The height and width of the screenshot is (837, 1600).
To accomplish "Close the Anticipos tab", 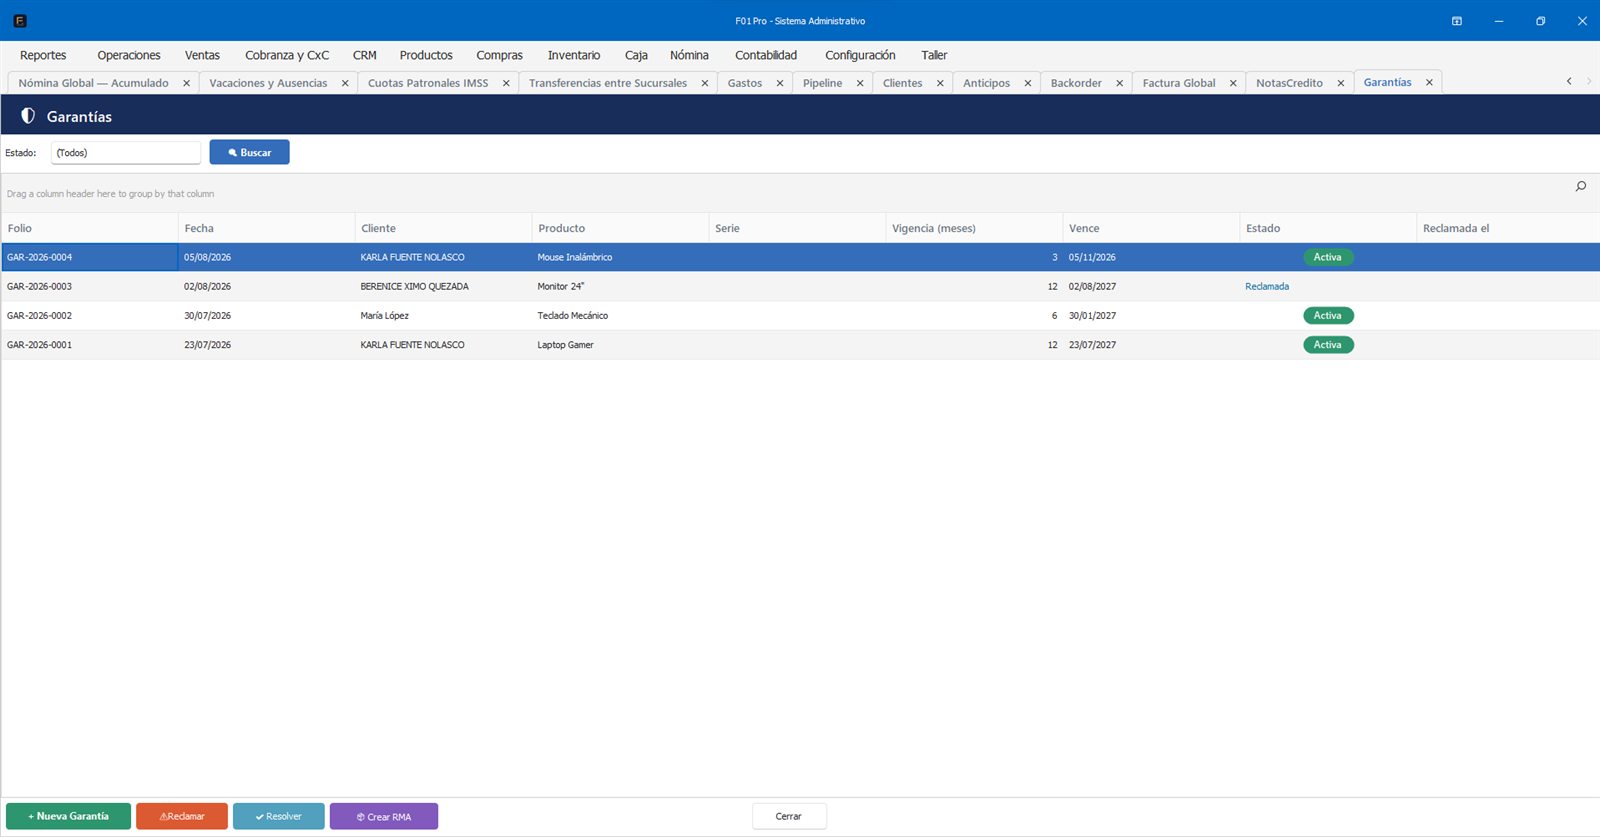I will click(x=1028, y=84).
